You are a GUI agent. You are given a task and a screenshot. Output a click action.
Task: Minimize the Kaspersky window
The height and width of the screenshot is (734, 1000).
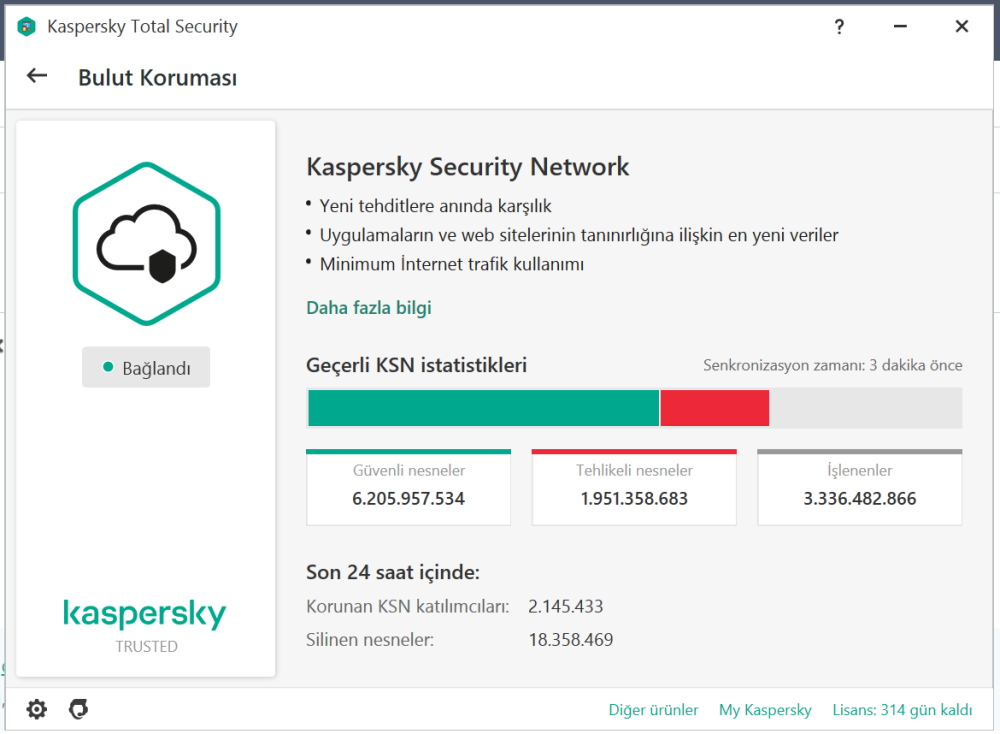[x=900, y=27]
